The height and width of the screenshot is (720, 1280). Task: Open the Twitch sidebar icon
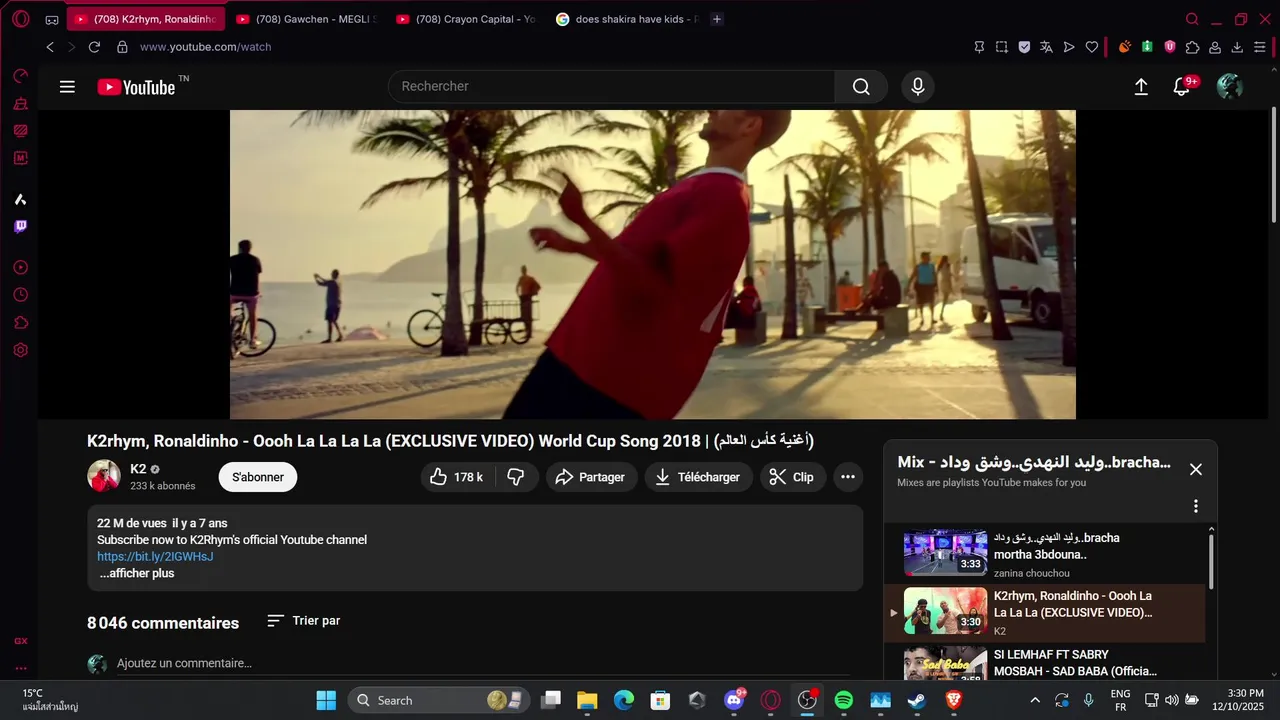[x=20, y=227]
